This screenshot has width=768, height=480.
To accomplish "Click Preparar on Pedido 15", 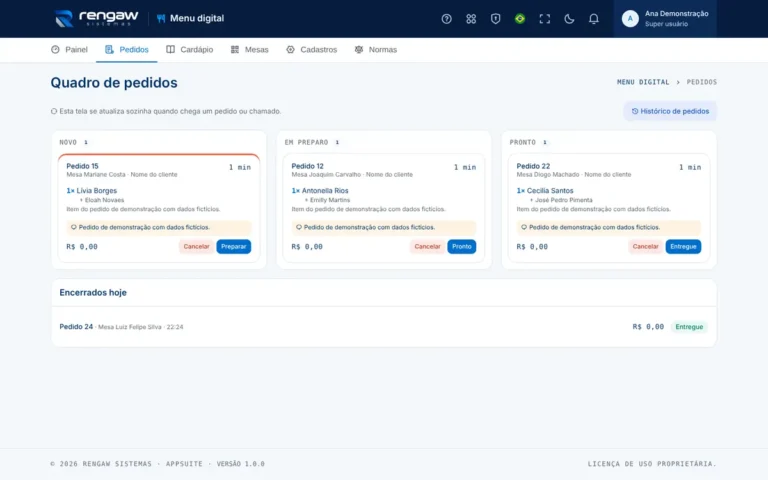I will click(x=234, y=246).
